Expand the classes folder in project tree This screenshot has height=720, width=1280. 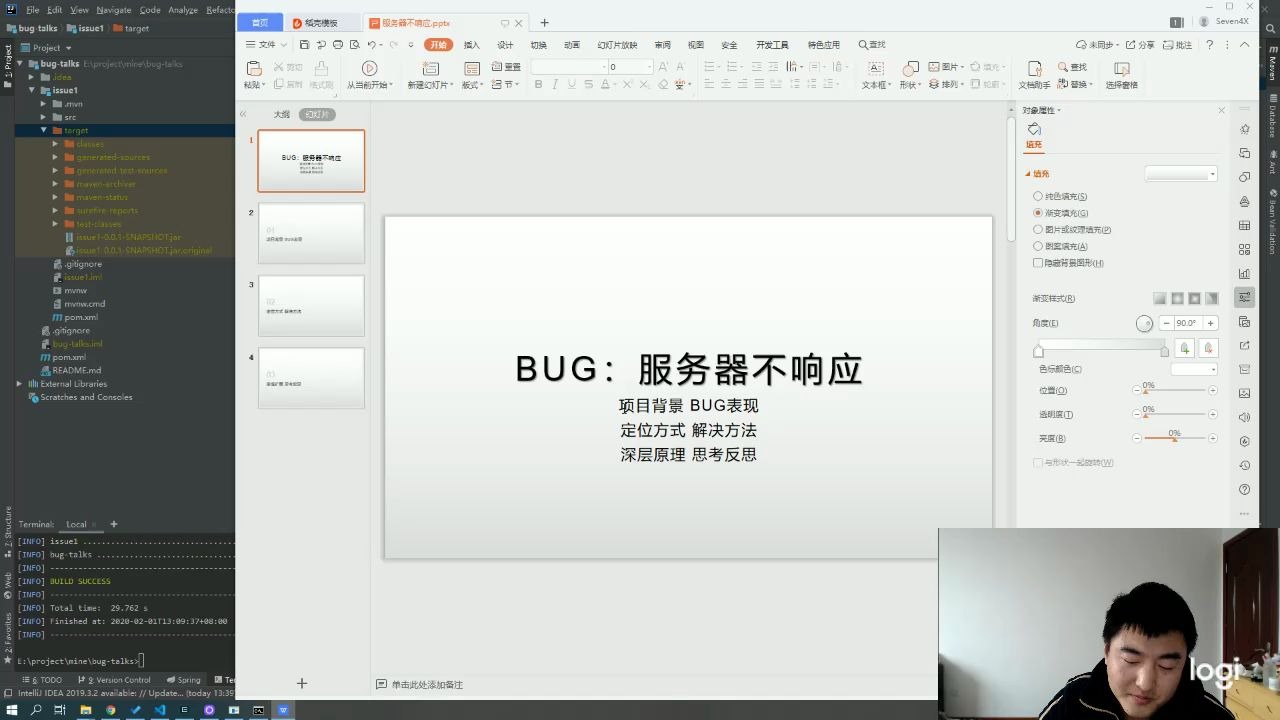click(56, 144)
